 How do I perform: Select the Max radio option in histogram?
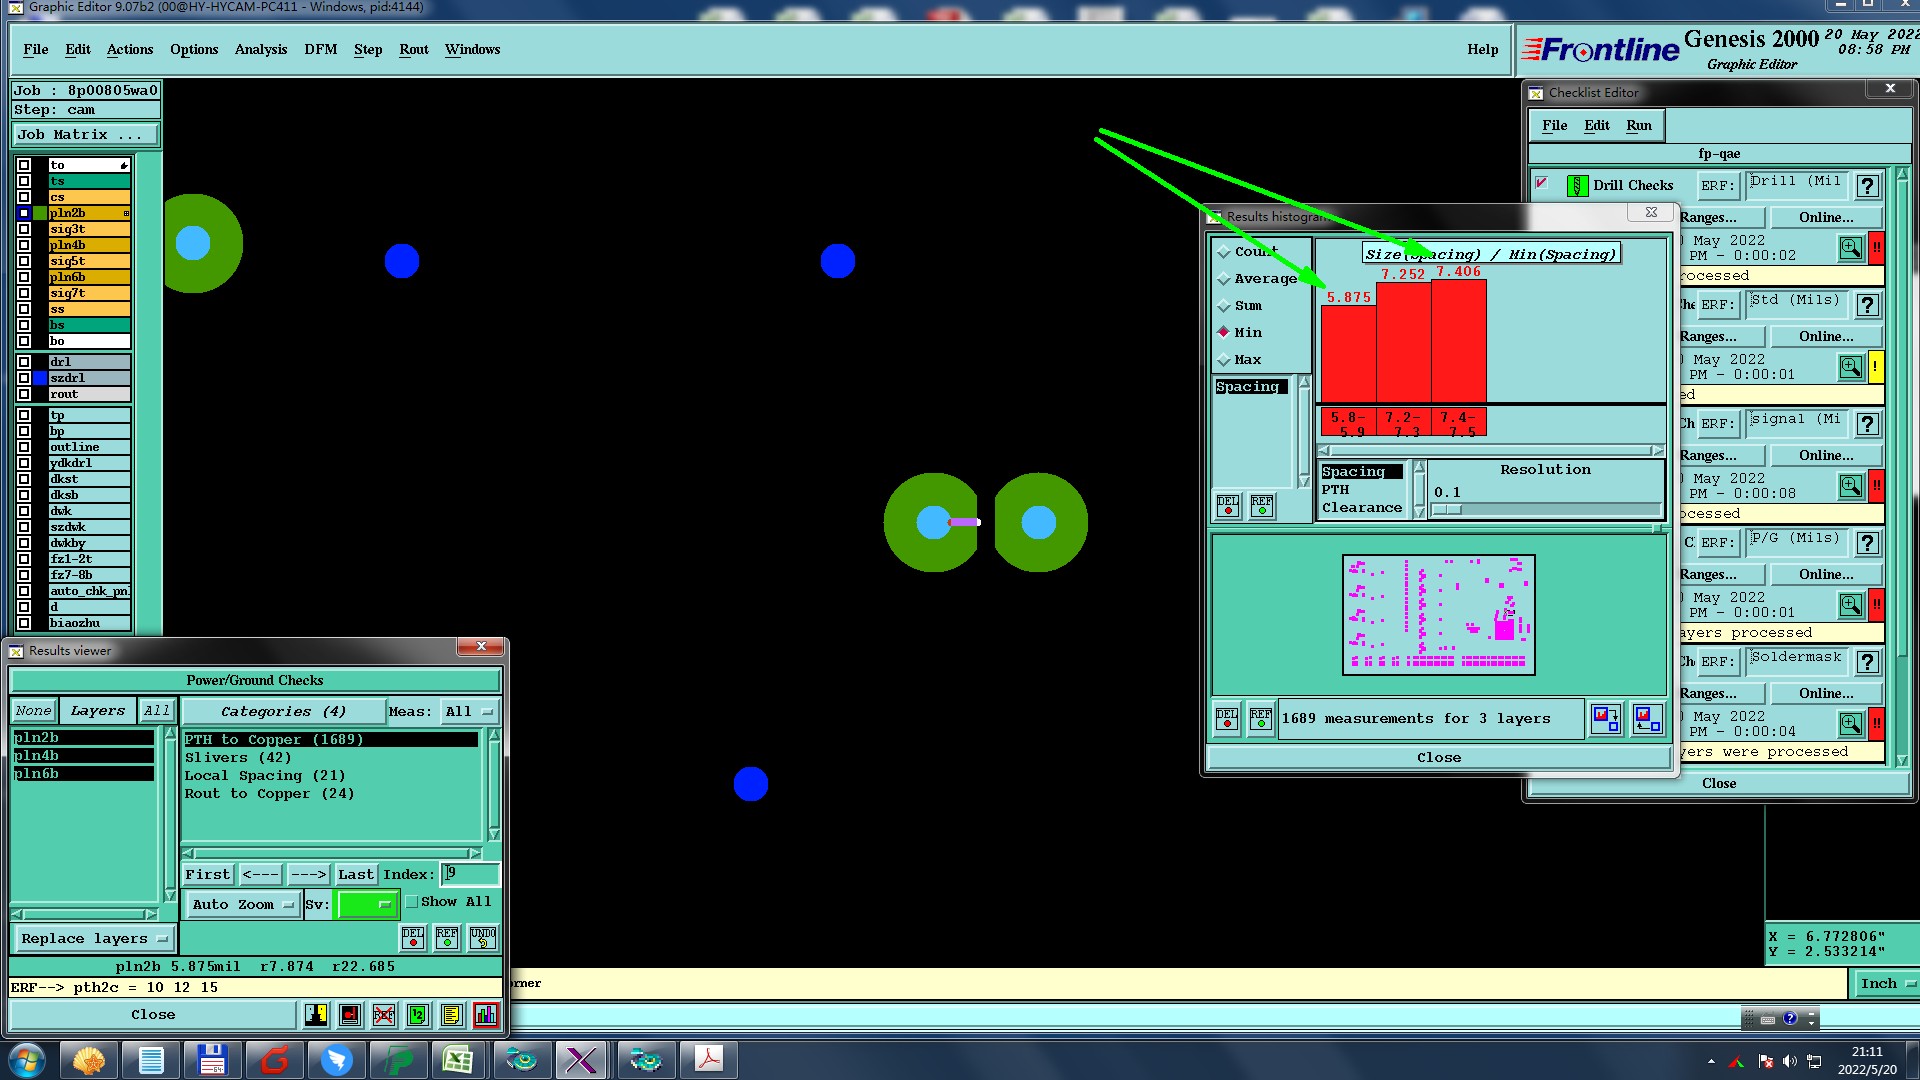(x=1224, y=360)
